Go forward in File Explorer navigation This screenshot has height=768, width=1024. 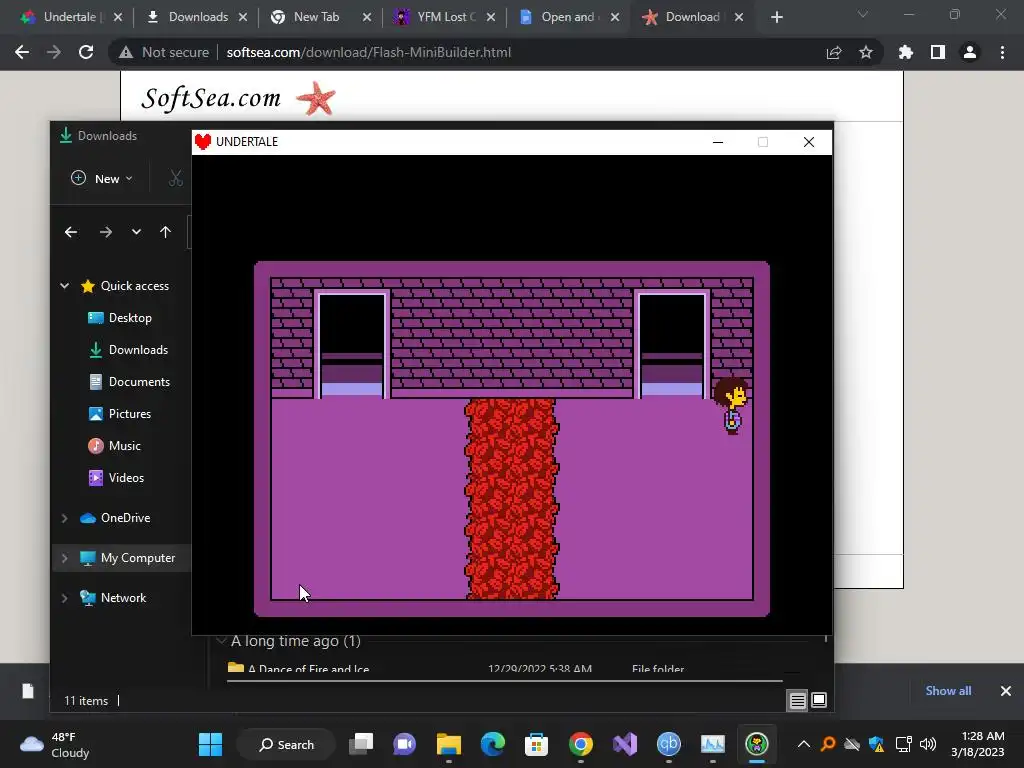pos(105,232)
